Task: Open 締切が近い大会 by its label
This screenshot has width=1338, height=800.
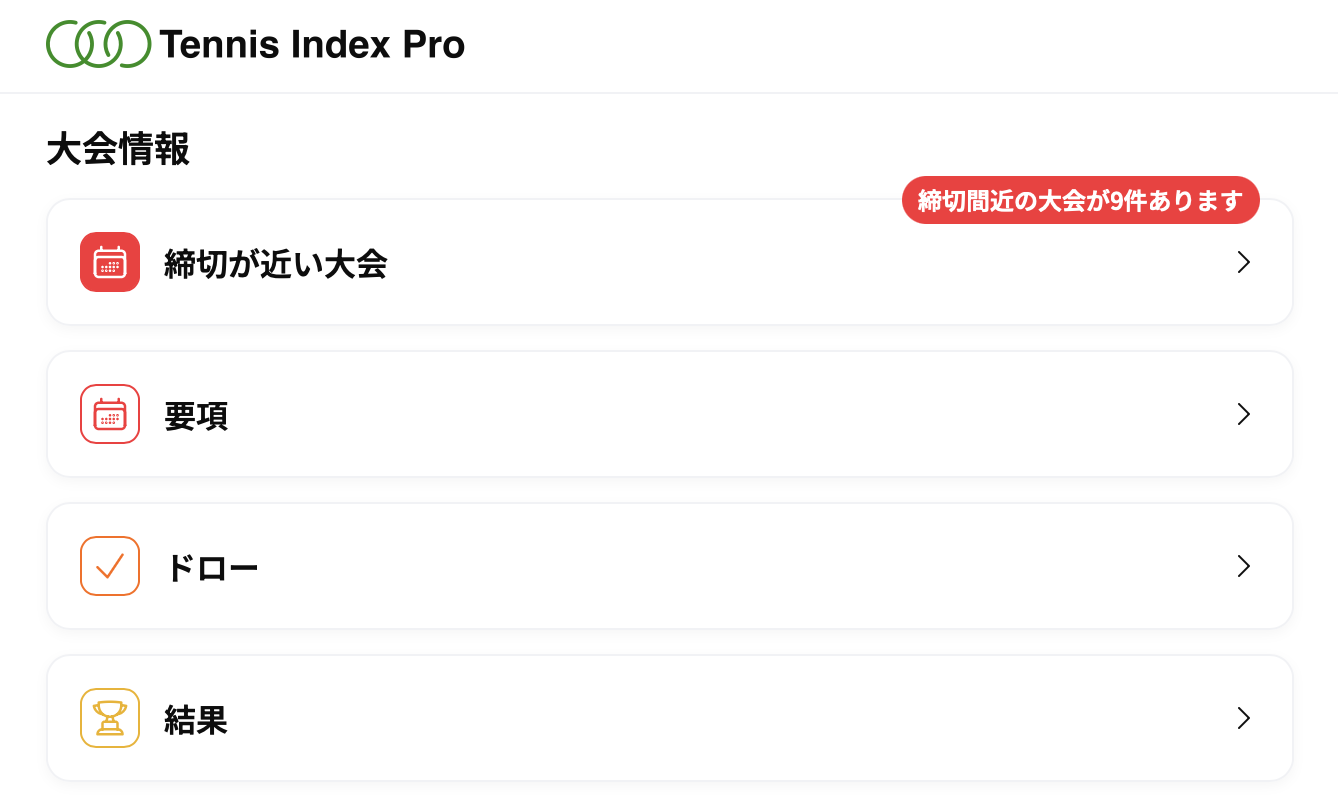Action: (275, 264)
